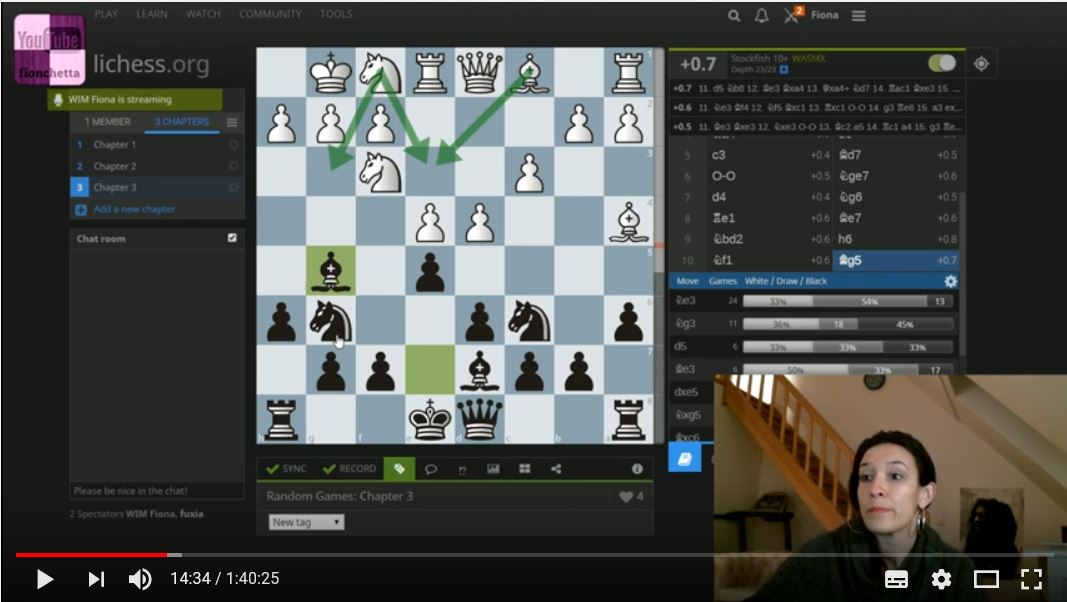Open the TOOLS menu
This screenshot has height=602, width=1067.
[336, 14]
